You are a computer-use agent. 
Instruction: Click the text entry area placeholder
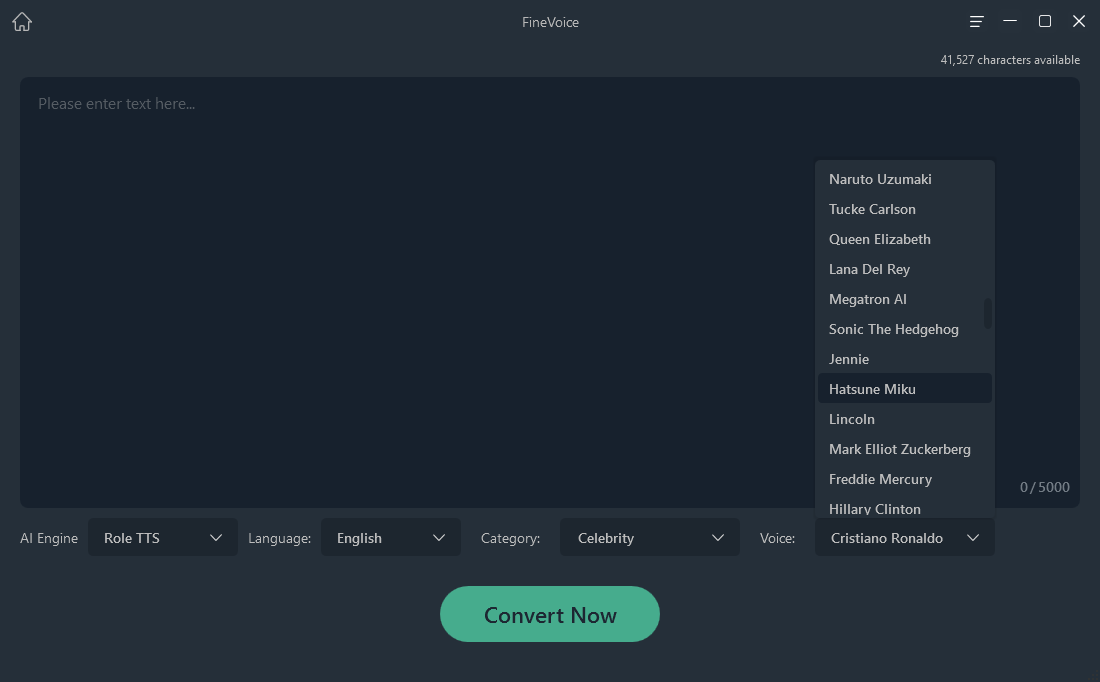tap(116, 104)
